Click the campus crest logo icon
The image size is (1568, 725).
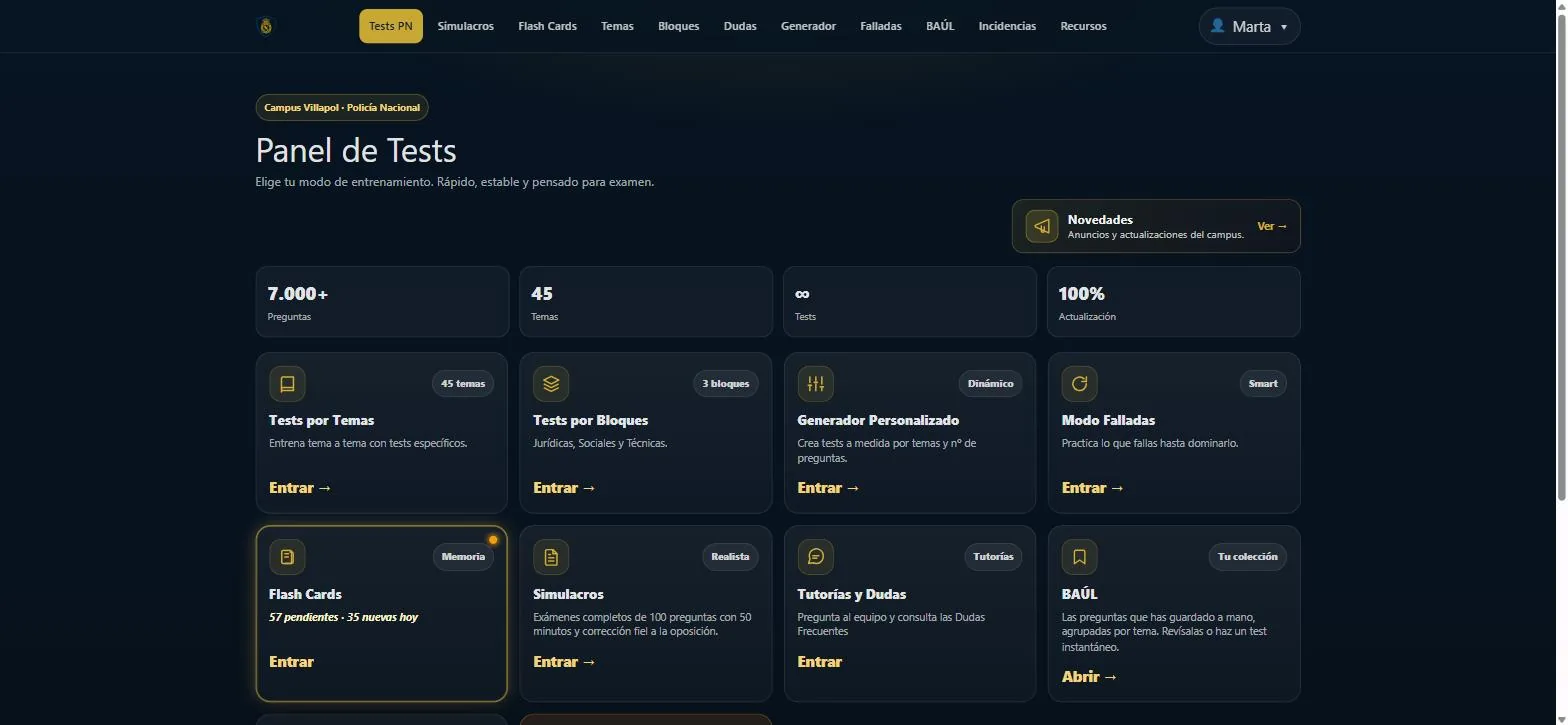pyautogui.click(x=266, y=26)
